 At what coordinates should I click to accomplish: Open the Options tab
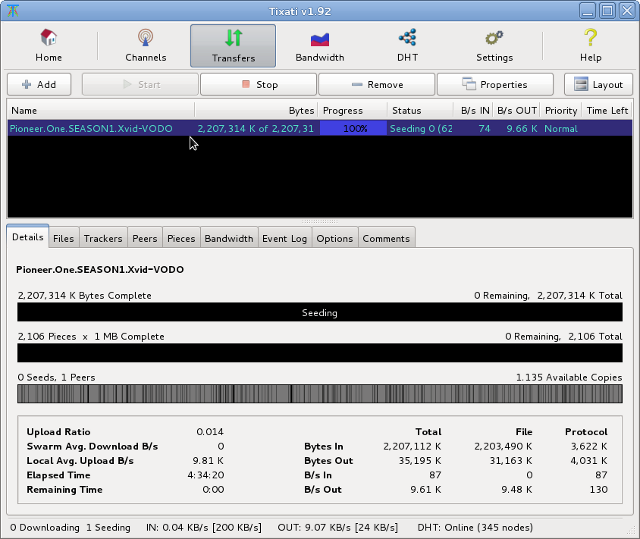pyautogui.click(x=335, y=238)
